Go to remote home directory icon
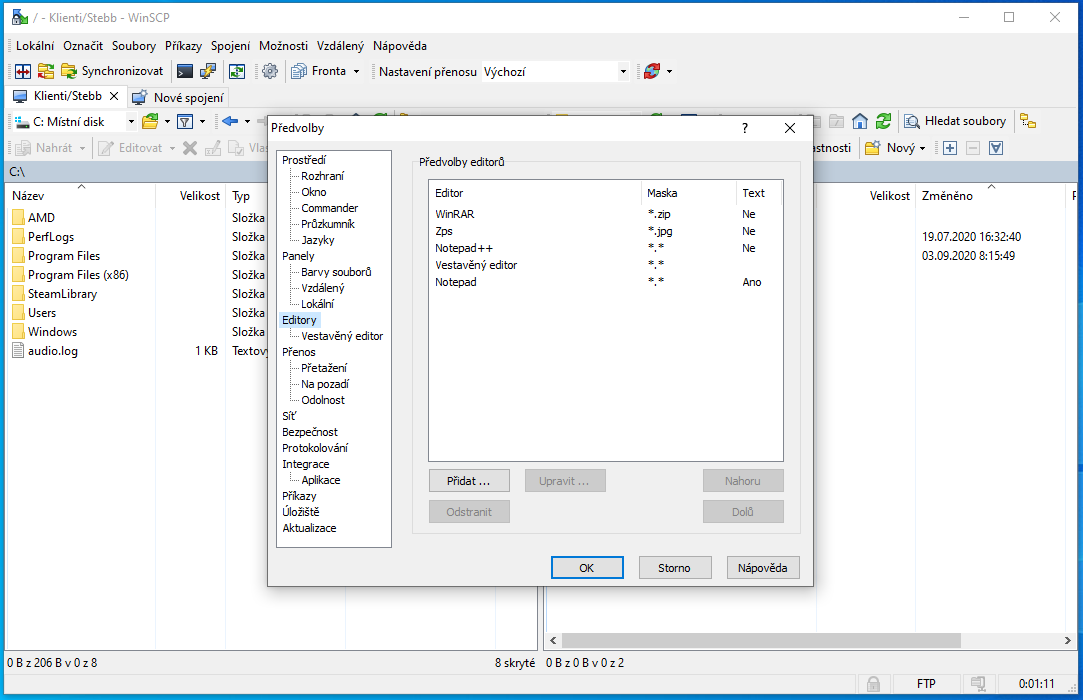 coord(860,121)
